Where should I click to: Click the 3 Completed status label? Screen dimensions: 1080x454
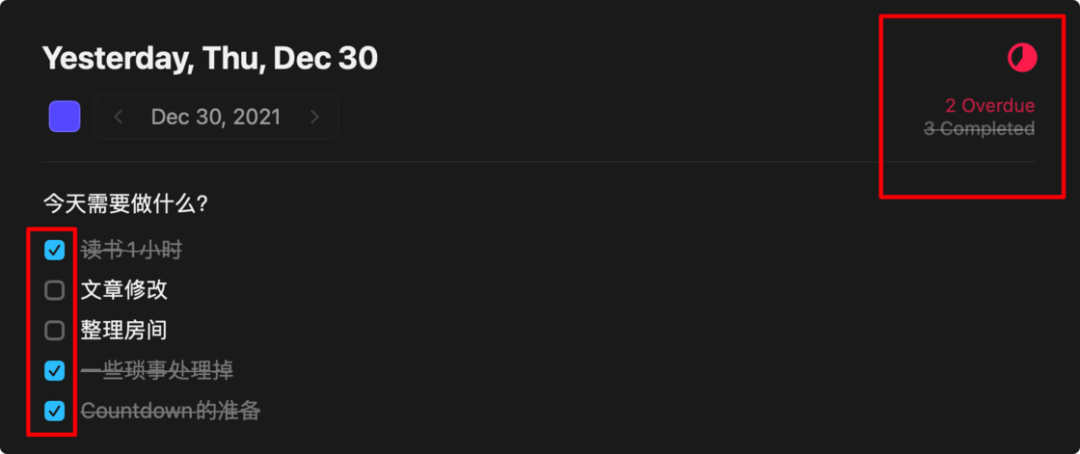click(x=979, y=129)
